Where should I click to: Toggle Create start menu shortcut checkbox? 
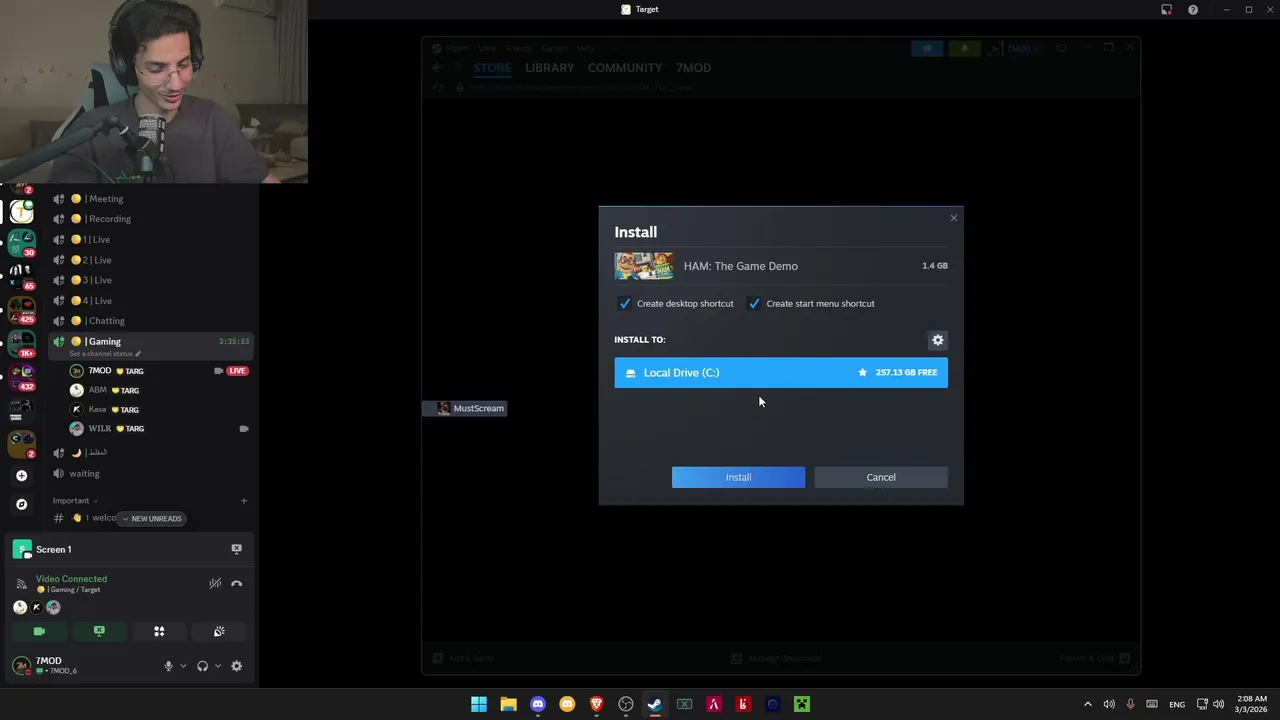tap(754, 303)
